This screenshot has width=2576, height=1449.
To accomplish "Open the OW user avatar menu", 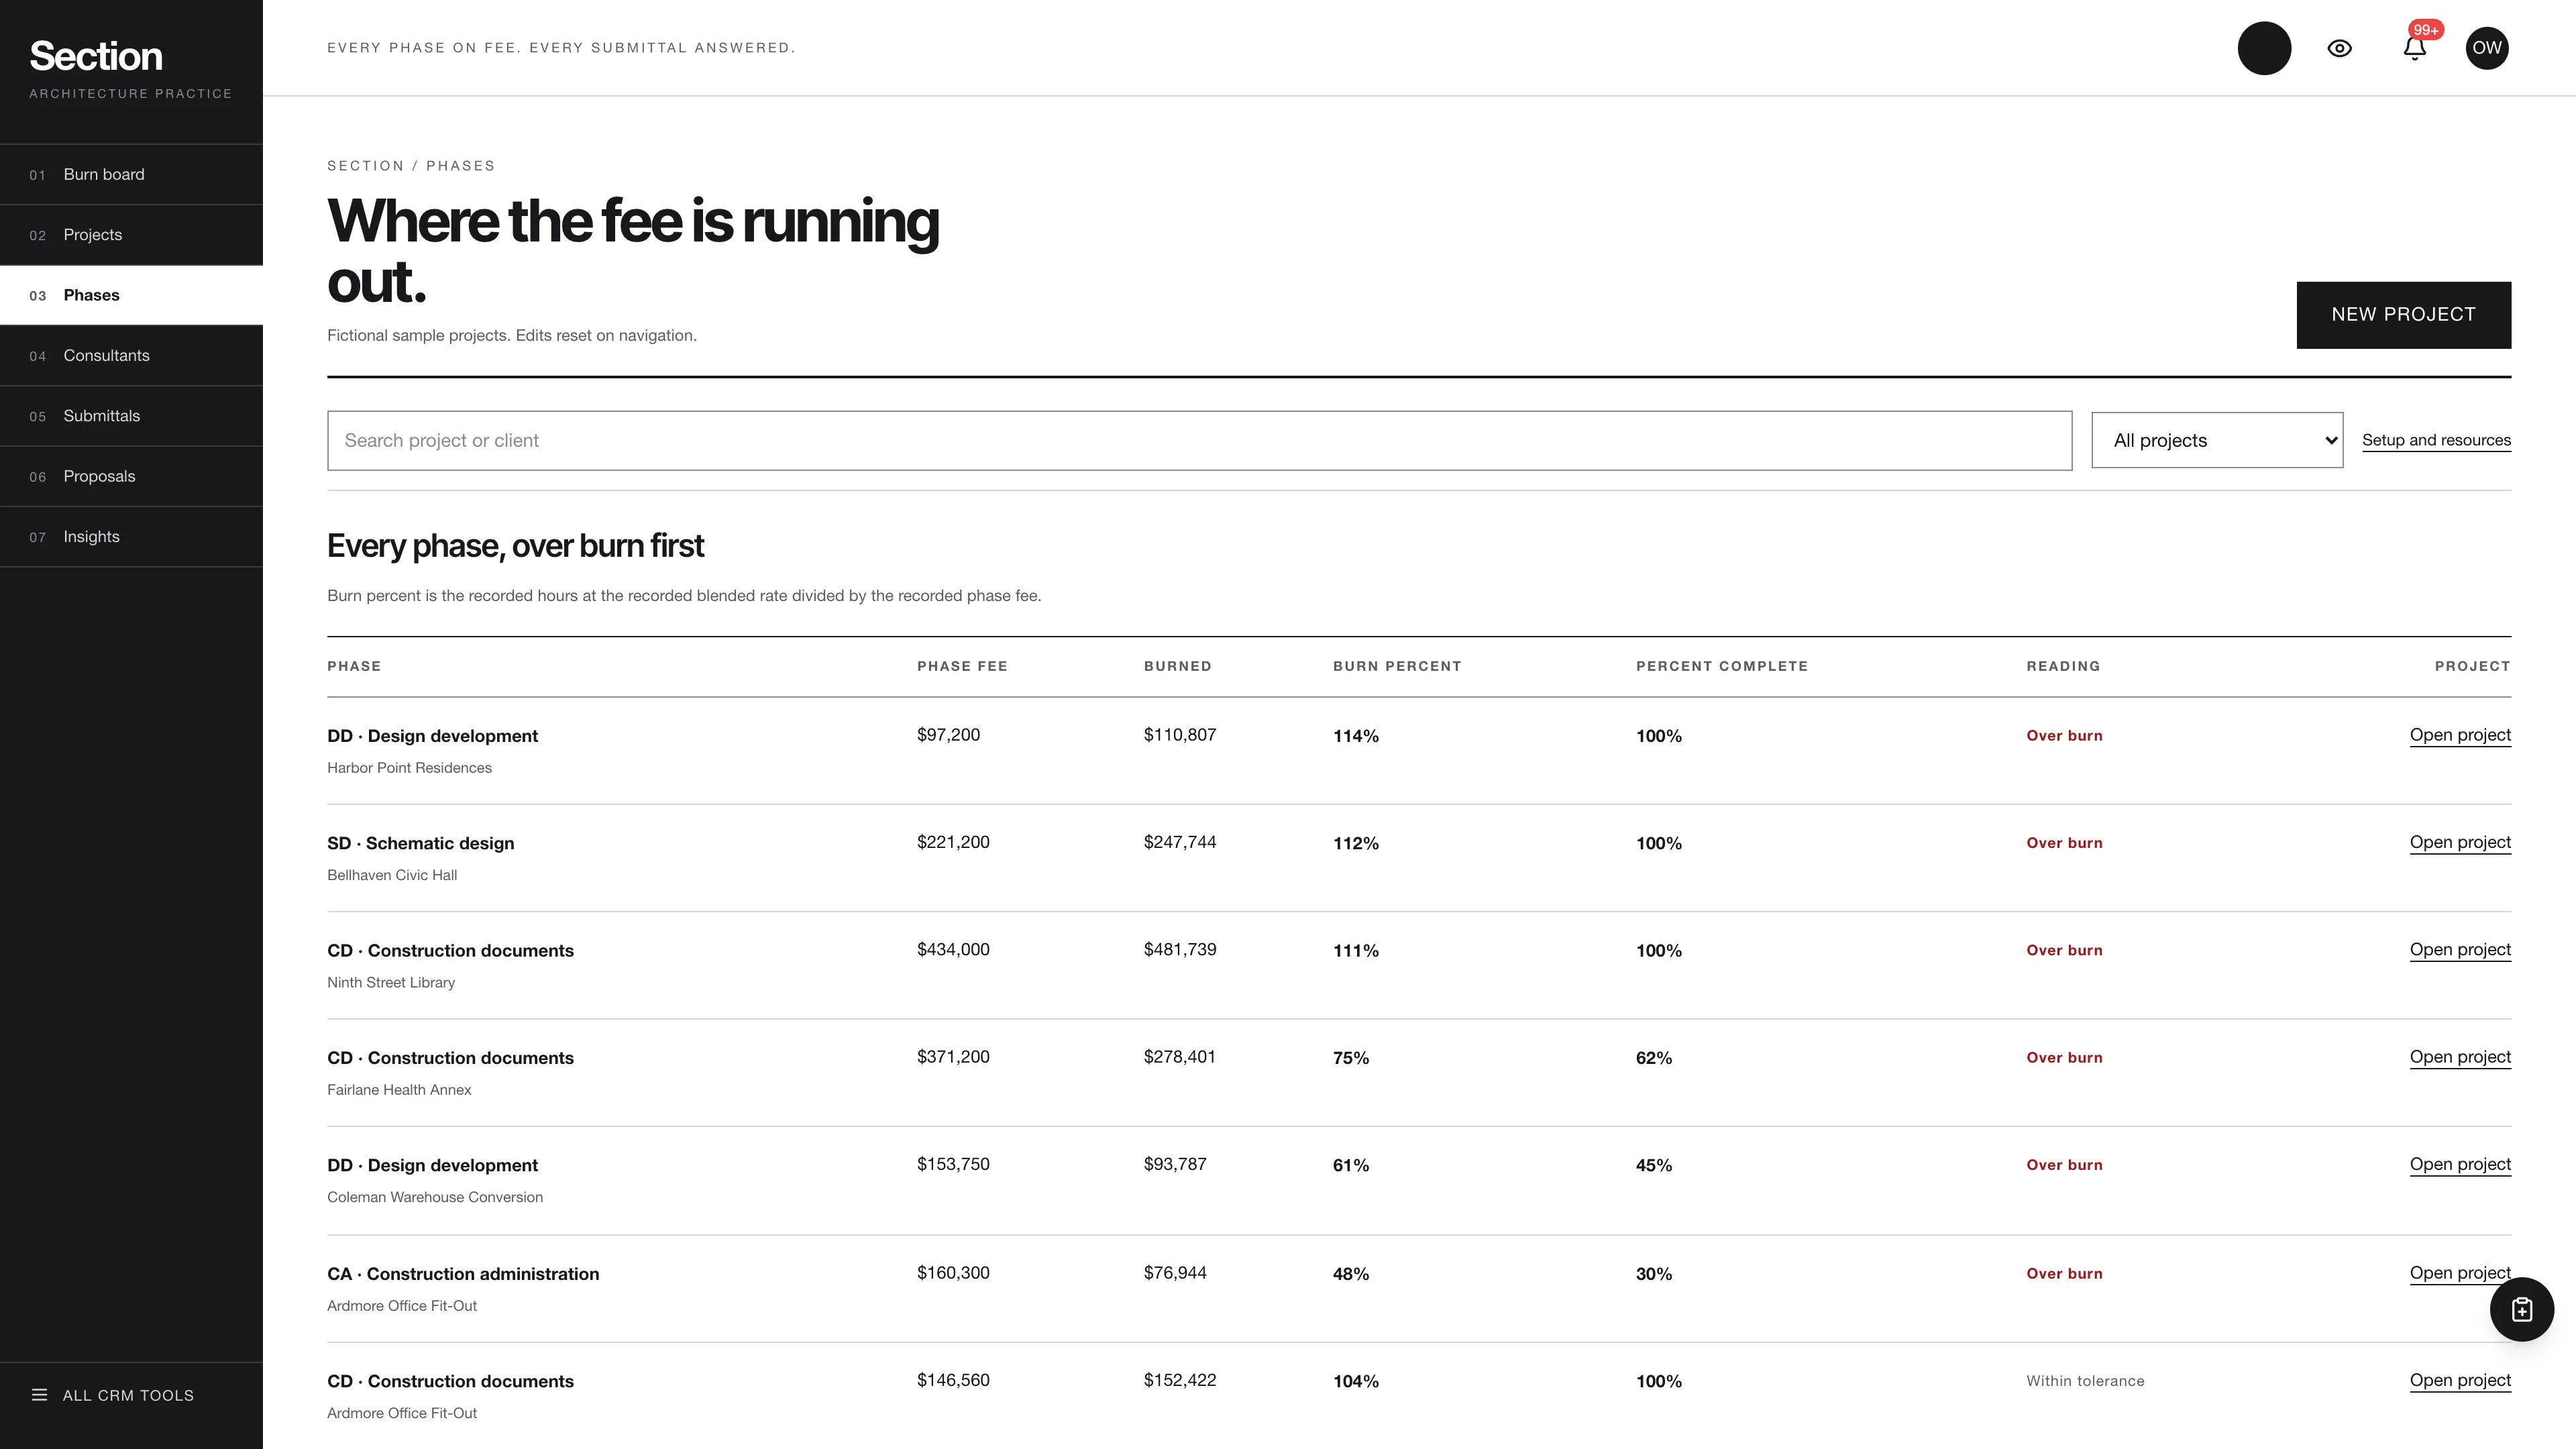I will tap(2486, 48).
